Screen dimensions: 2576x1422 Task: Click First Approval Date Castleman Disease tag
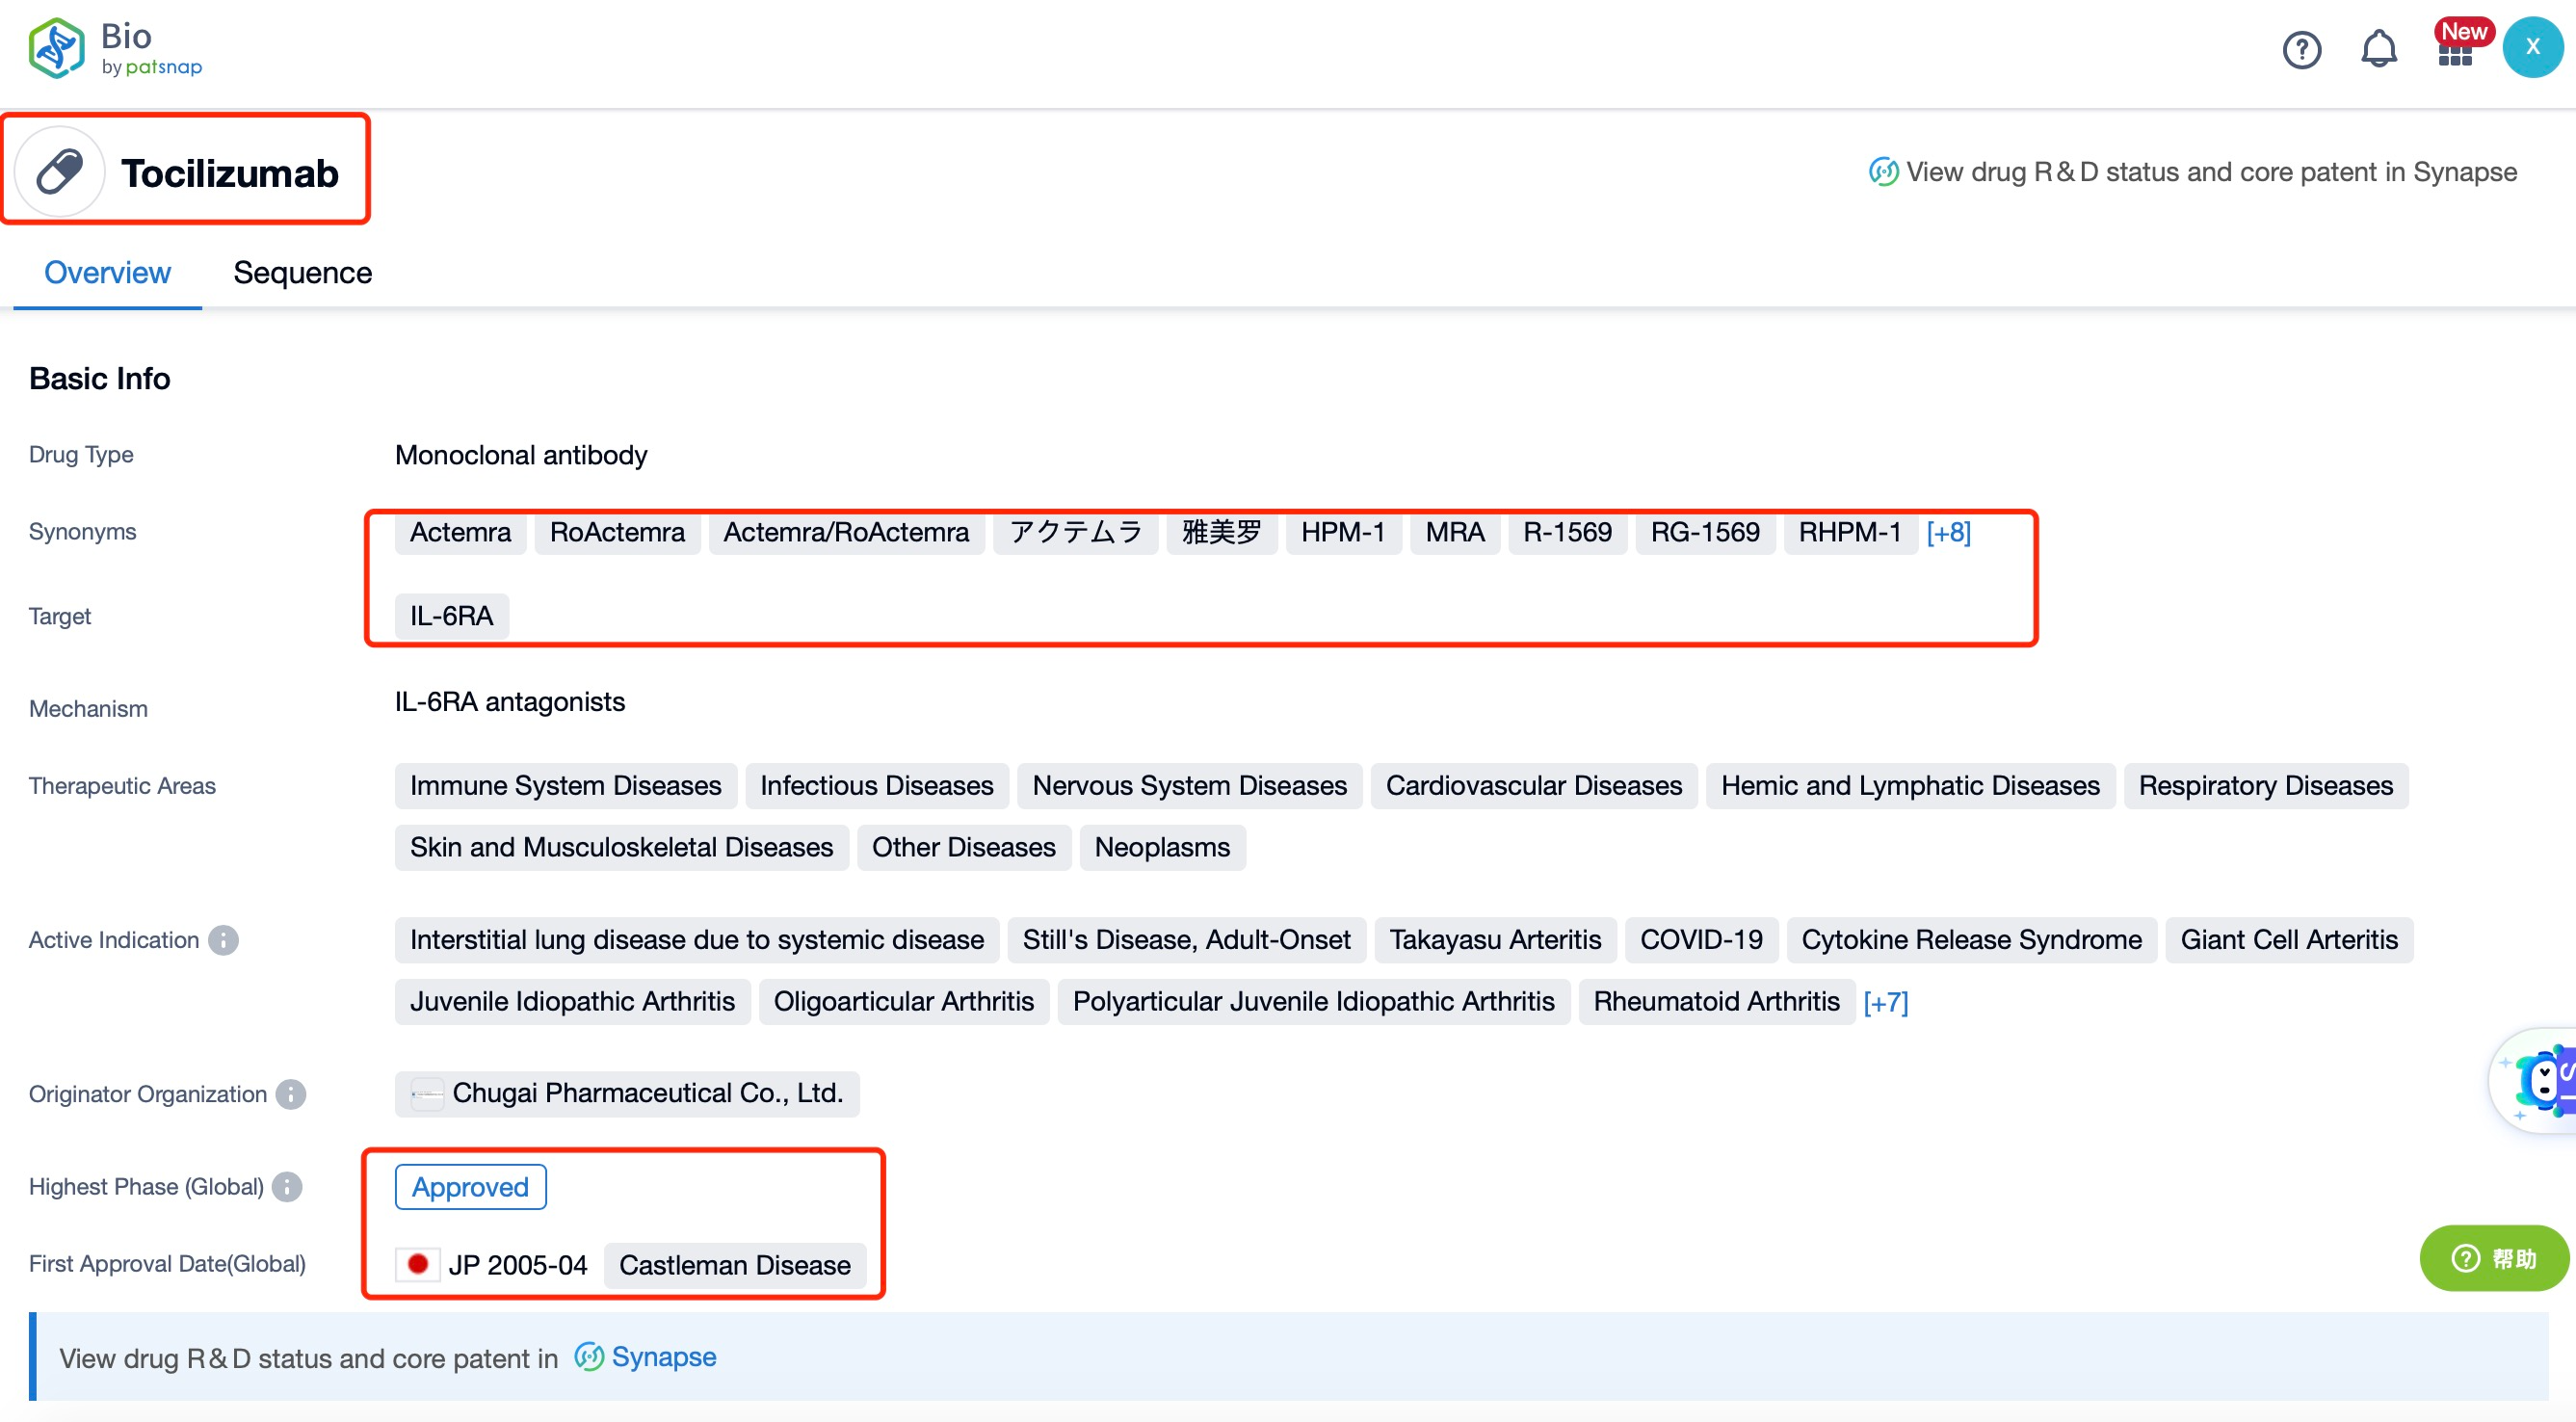point(734,1263)
